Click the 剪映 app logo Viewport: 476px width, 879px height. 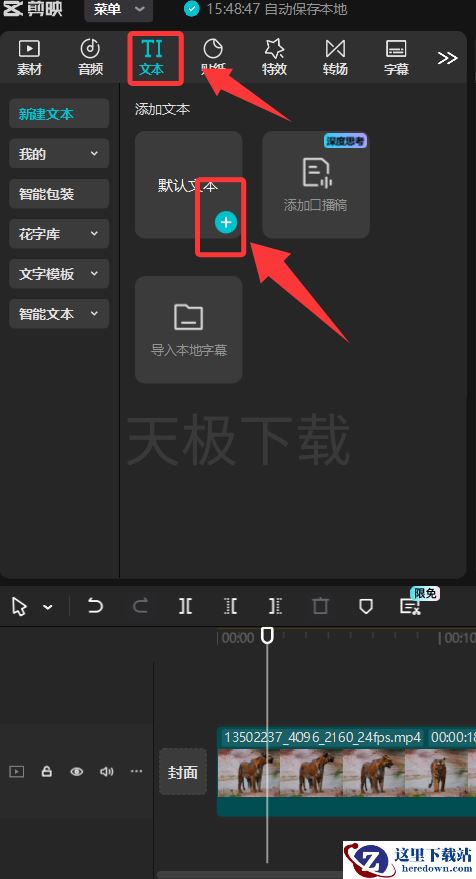point(33,9)
